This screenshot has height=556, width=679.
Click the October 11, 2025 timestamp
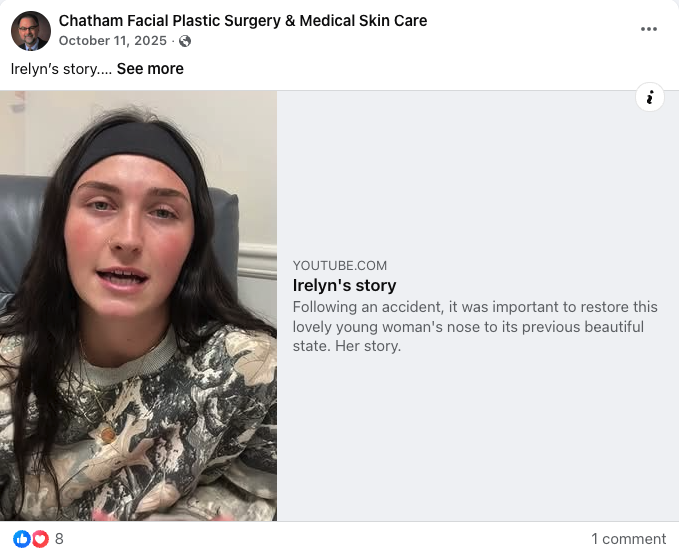pyautogui.click(x=113, y=41)
